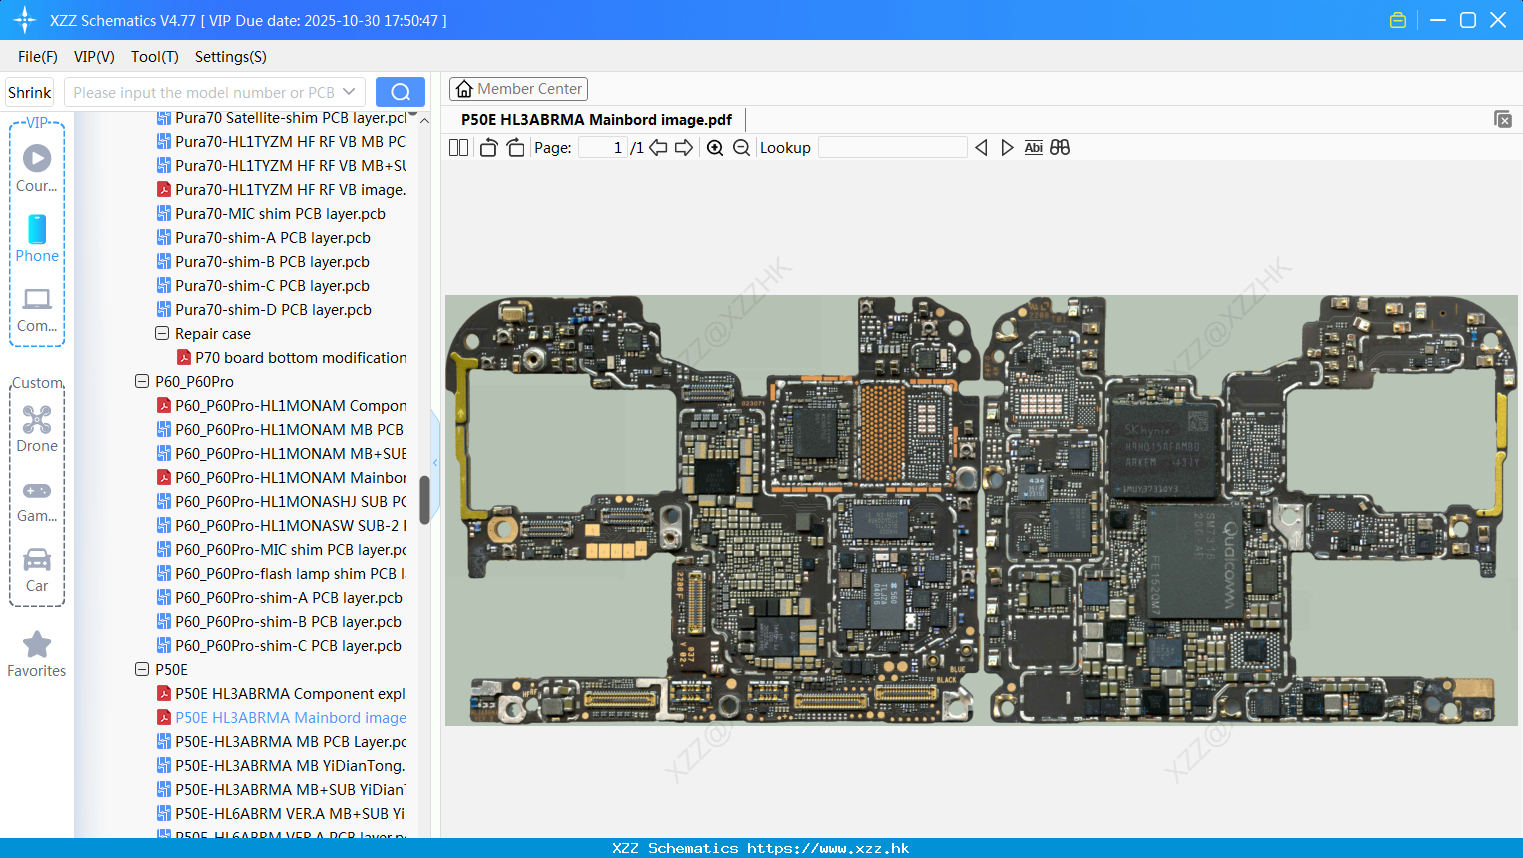This screenshot has height=858, width=1523.
Task: Close the PDF tab panel icon
Action: click(1503, 119)
